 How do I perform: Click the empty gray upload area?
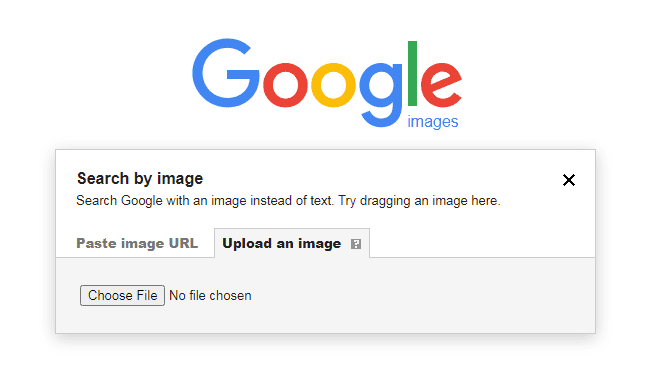point(415,295)
